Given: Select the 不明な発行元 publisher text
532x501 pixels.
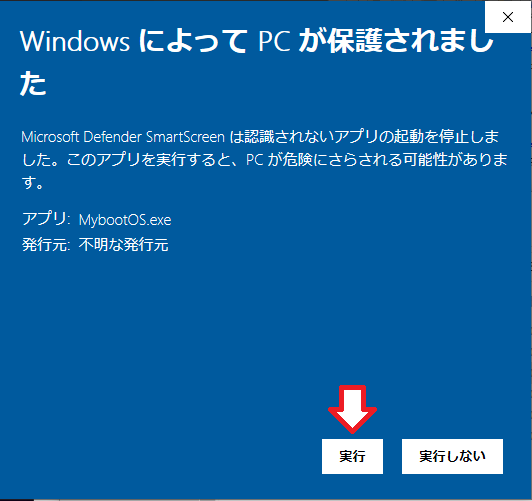Looking at the screenshot, I should pyautogui.click(x=124, y=245).
